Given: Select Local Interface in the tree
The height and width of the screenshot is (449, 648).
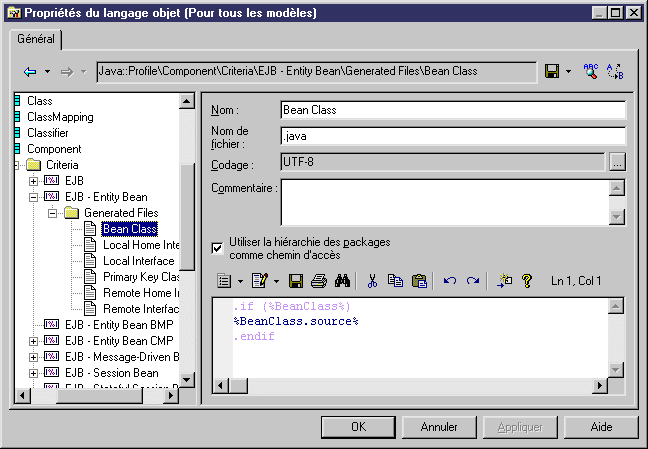Looking at the screenshot, I should 138,261.
